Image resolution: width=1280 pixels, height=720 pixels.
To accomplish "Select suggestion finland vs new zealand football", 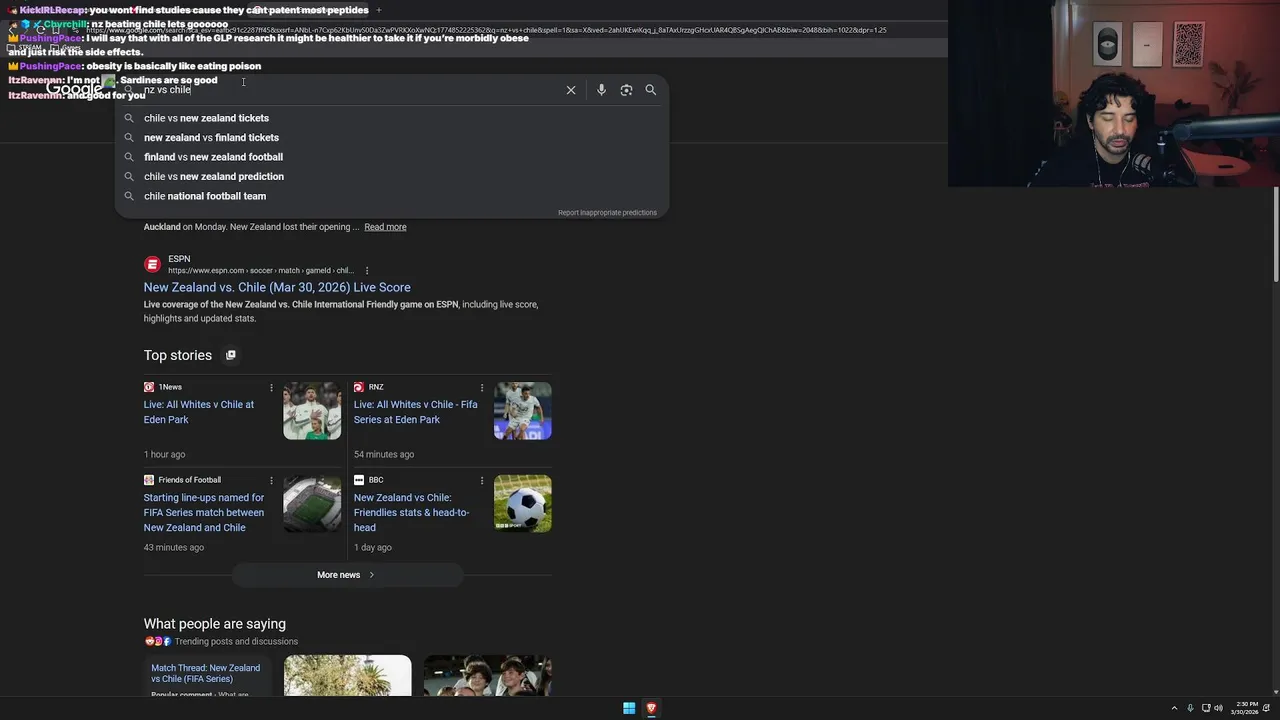I will click(392, 157).
